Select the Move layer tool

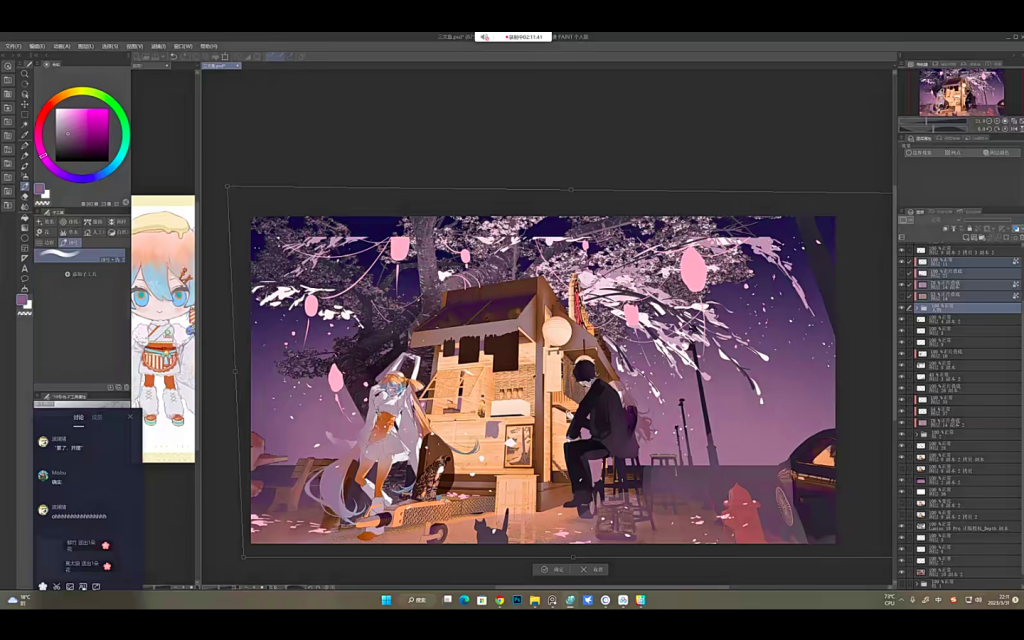[25, 104]
